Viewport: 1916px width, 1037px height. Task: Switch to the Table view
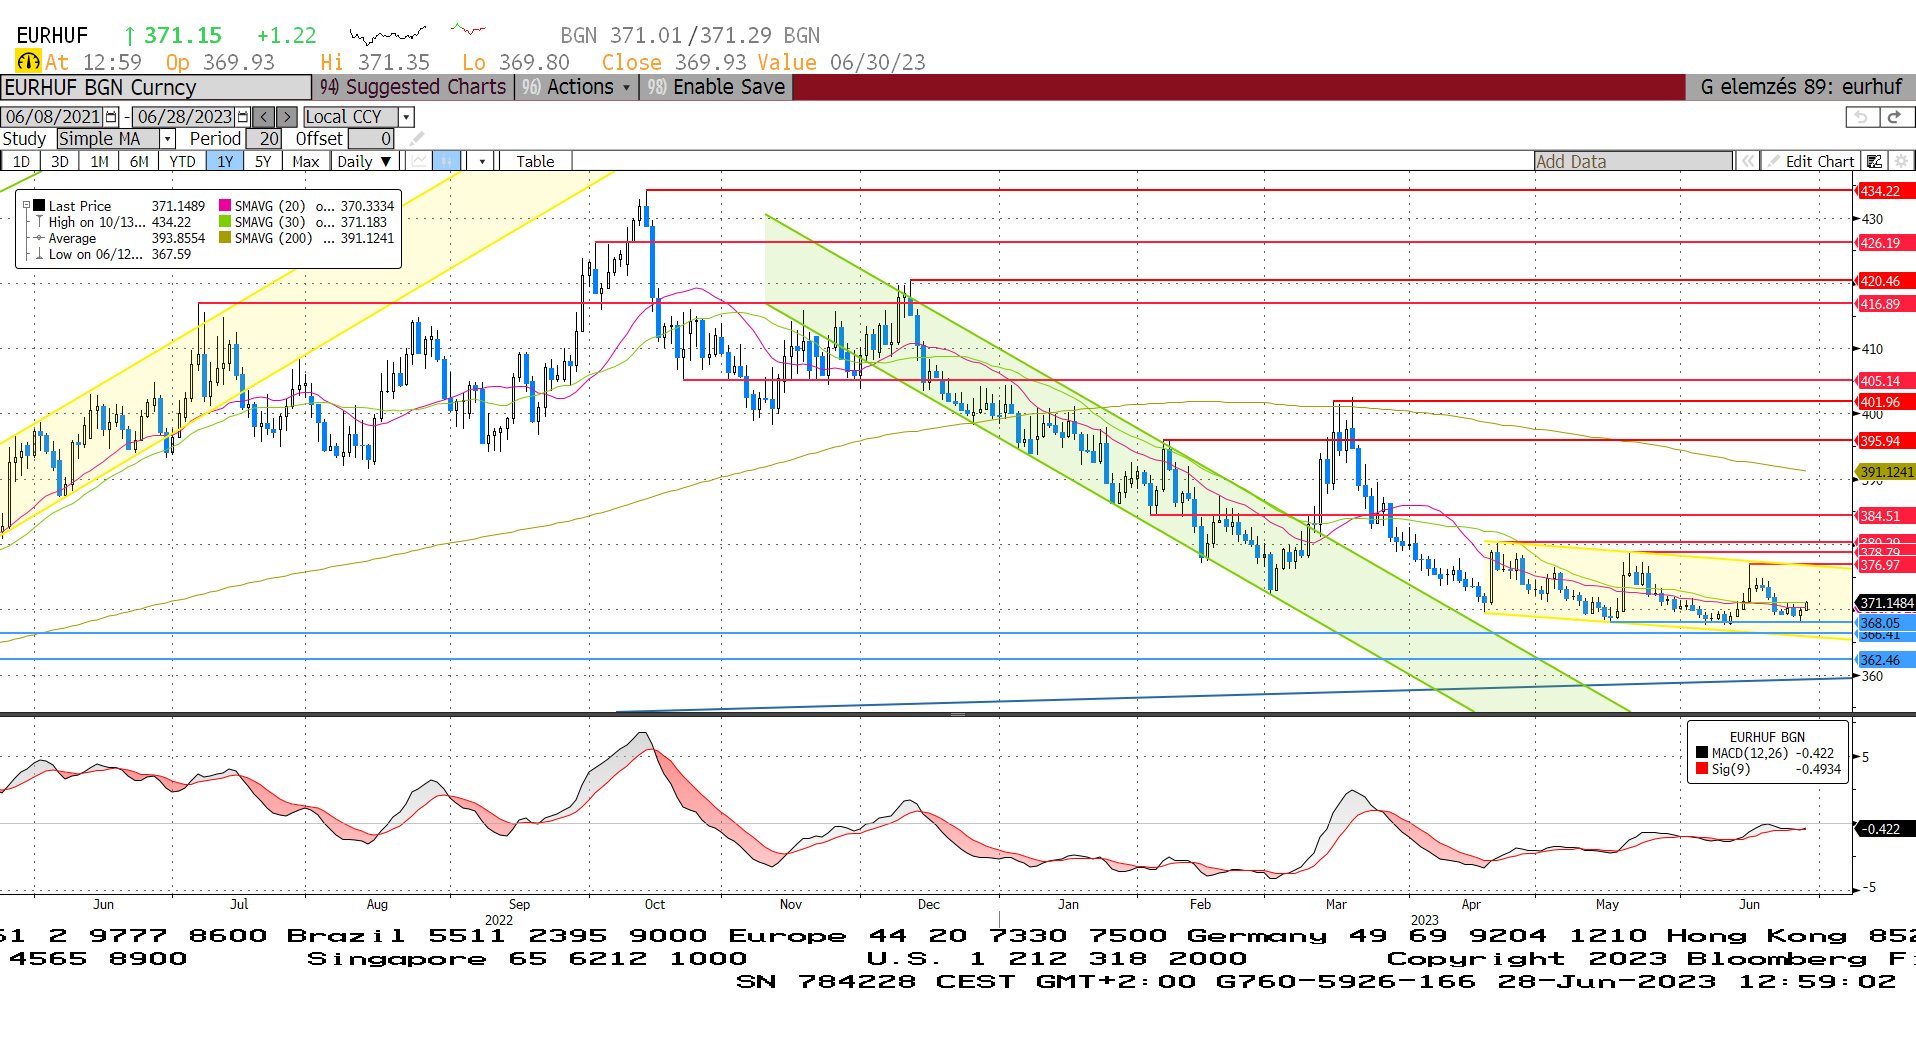pyautogui.click(x=535, y=161)
